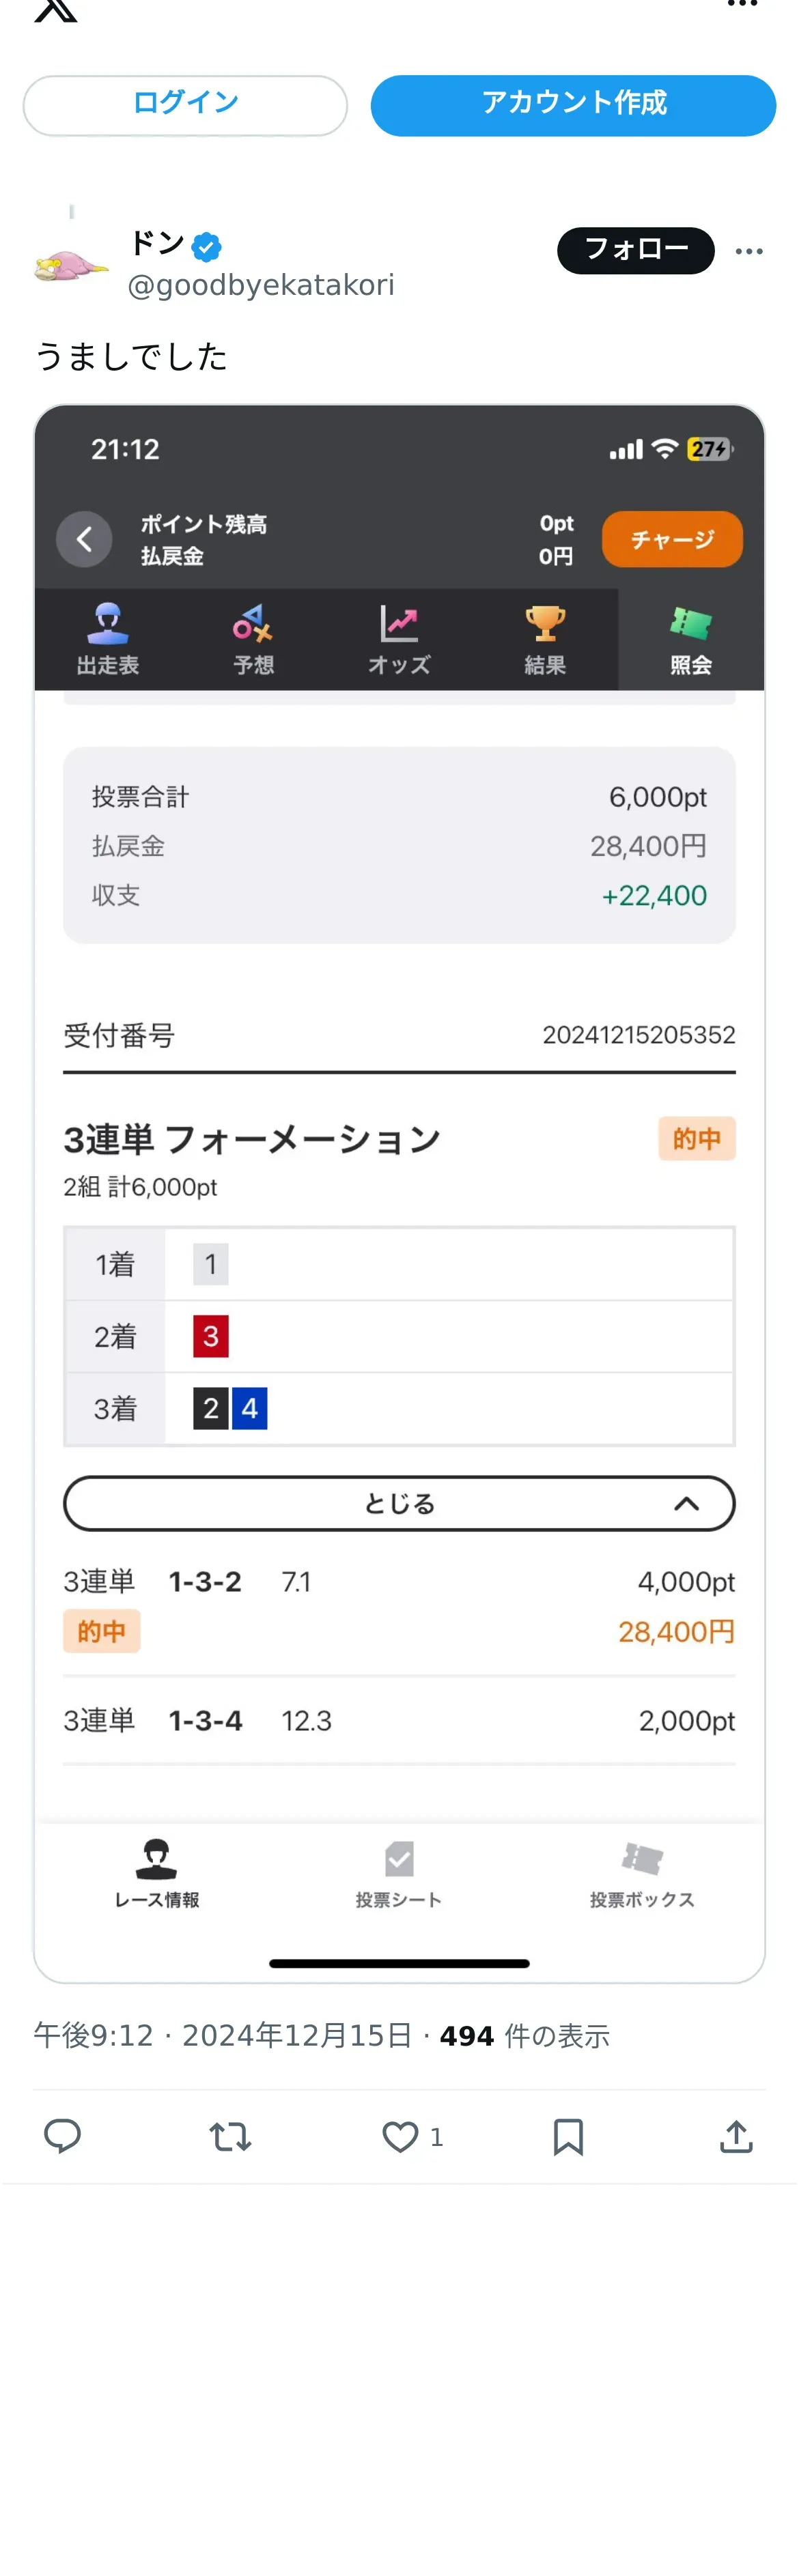
Task: Tap the back chevron in the app header
Action: (x=84, y=540)
